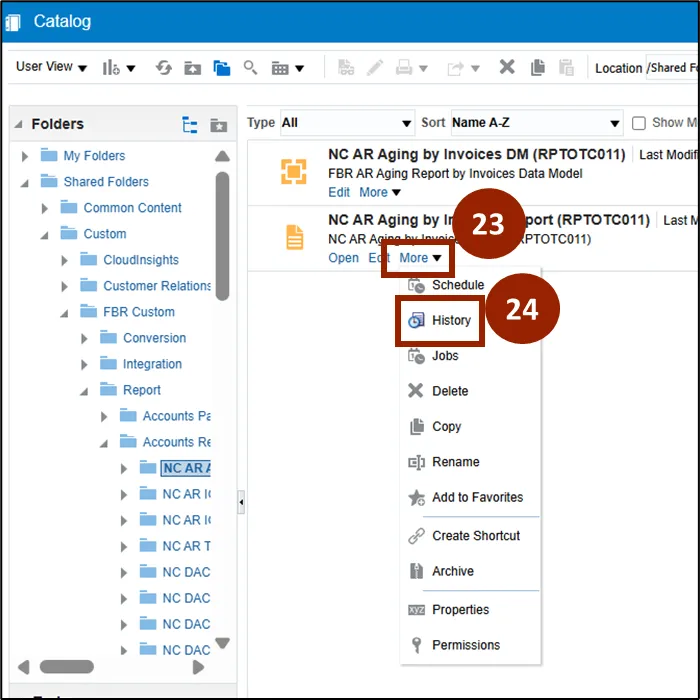Click the folder tree scroll-right arrow
Image resolution: width=700 pixels, height=700 pixels.
click(x=198, y=667)
